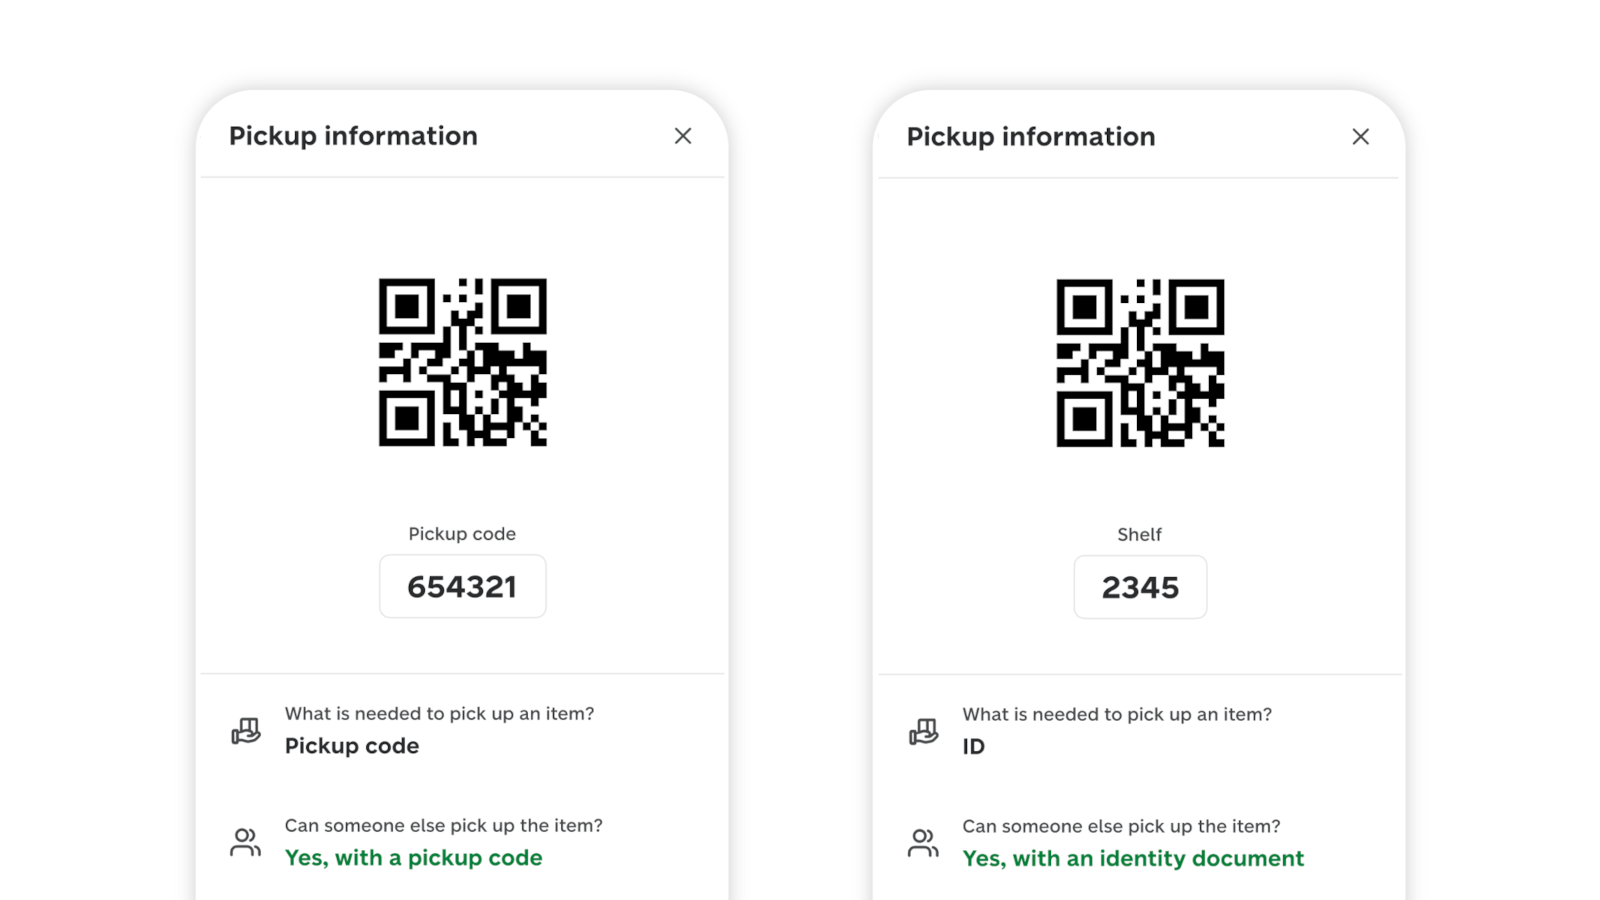1600x900 pixels.
Task: Scan the QR code under left Pickup information
Action: [x=462, y=362]
